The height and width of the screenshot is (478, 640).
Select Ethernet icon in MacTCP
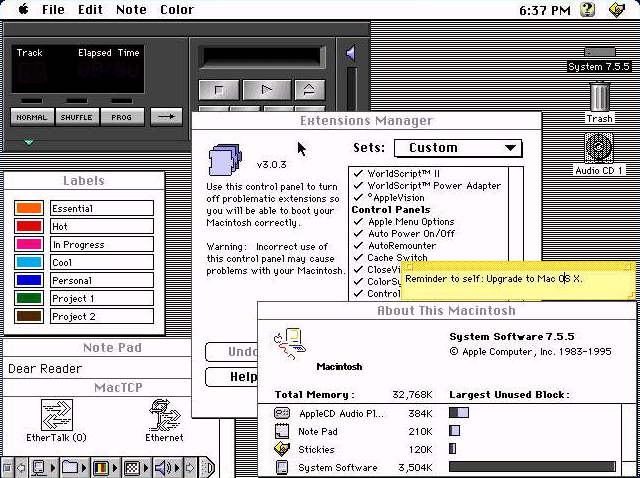[x=164, y=415]
